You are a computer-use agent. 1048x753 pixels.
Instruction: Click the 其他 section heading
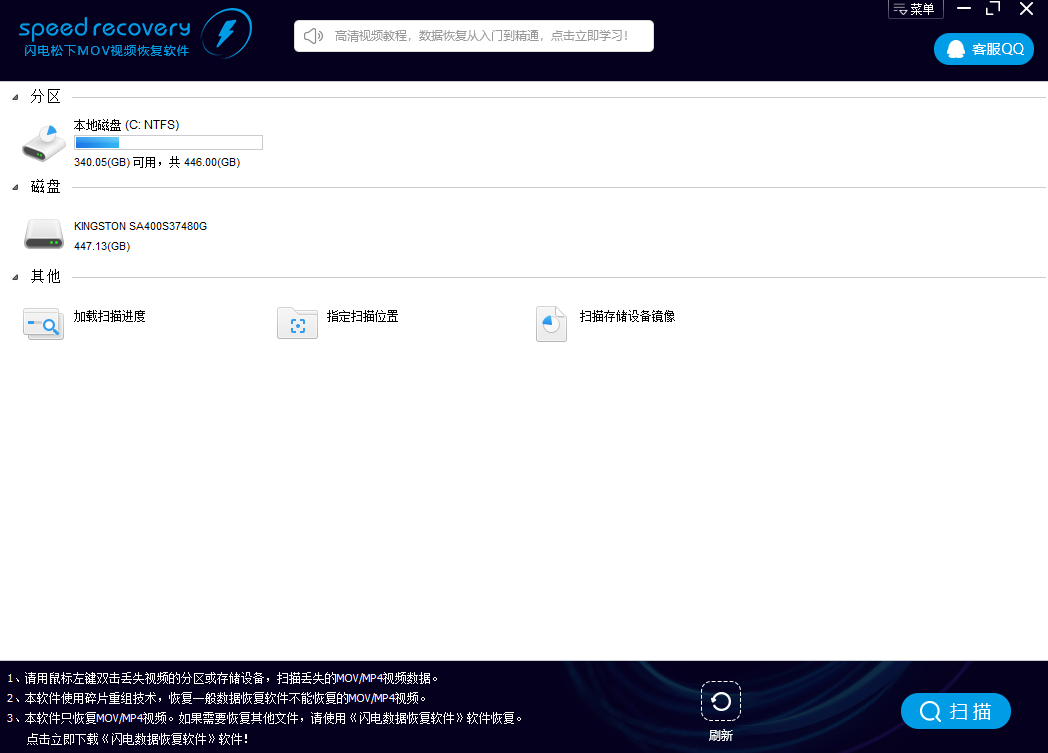click(45, 277)
